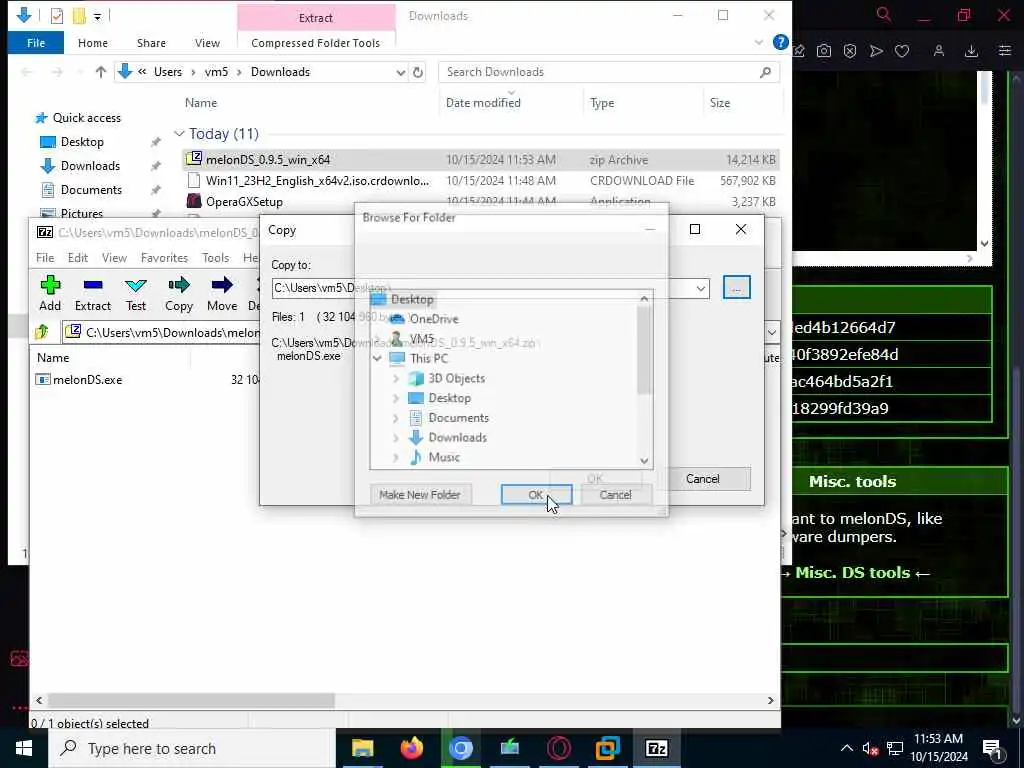Click the browser downloads arrow icon
Viewport: 1024px width, 768px height.
pyautogui.click(x=971, y=51)
